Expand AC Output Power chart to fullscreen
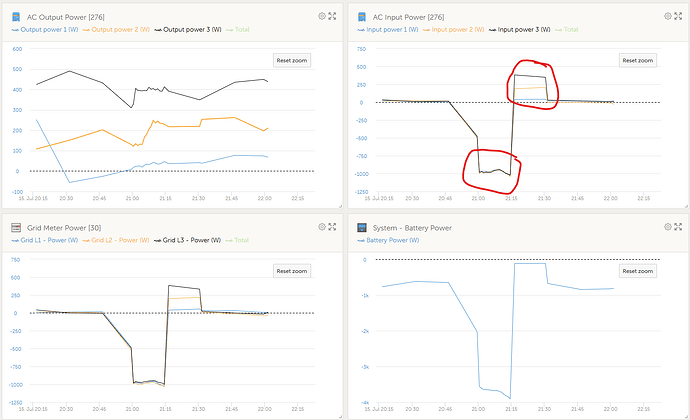 pos(335,16)
